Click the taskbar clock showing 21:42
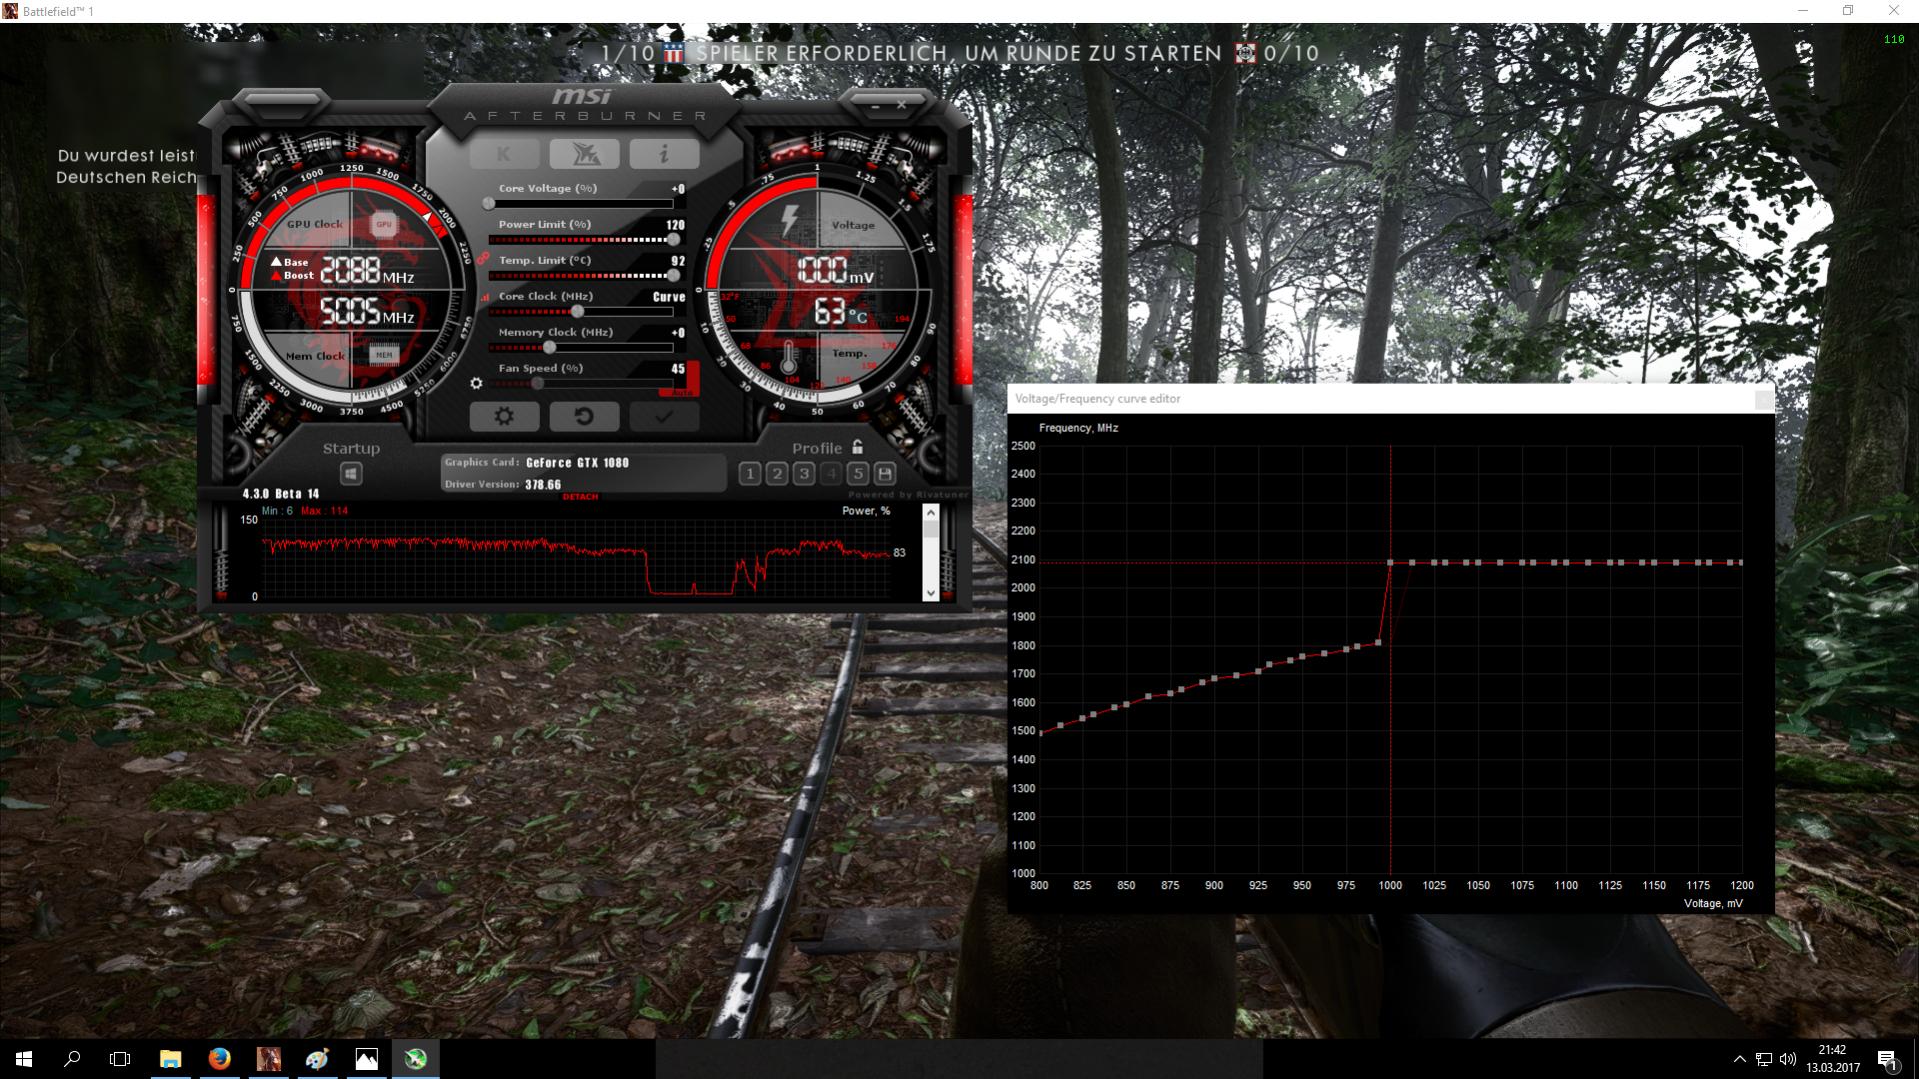Screen dimensions: 1919x1079 pos(1833,1059)
